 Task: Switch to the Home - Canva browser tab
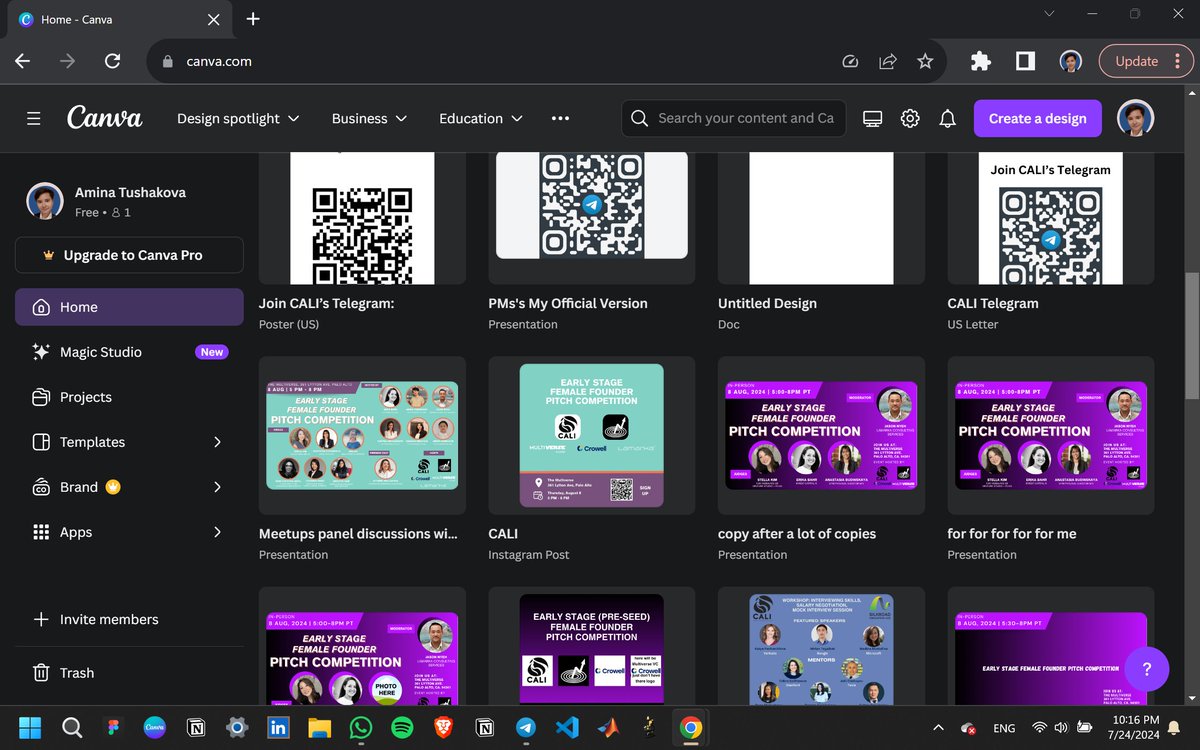(x=119, y=19)
